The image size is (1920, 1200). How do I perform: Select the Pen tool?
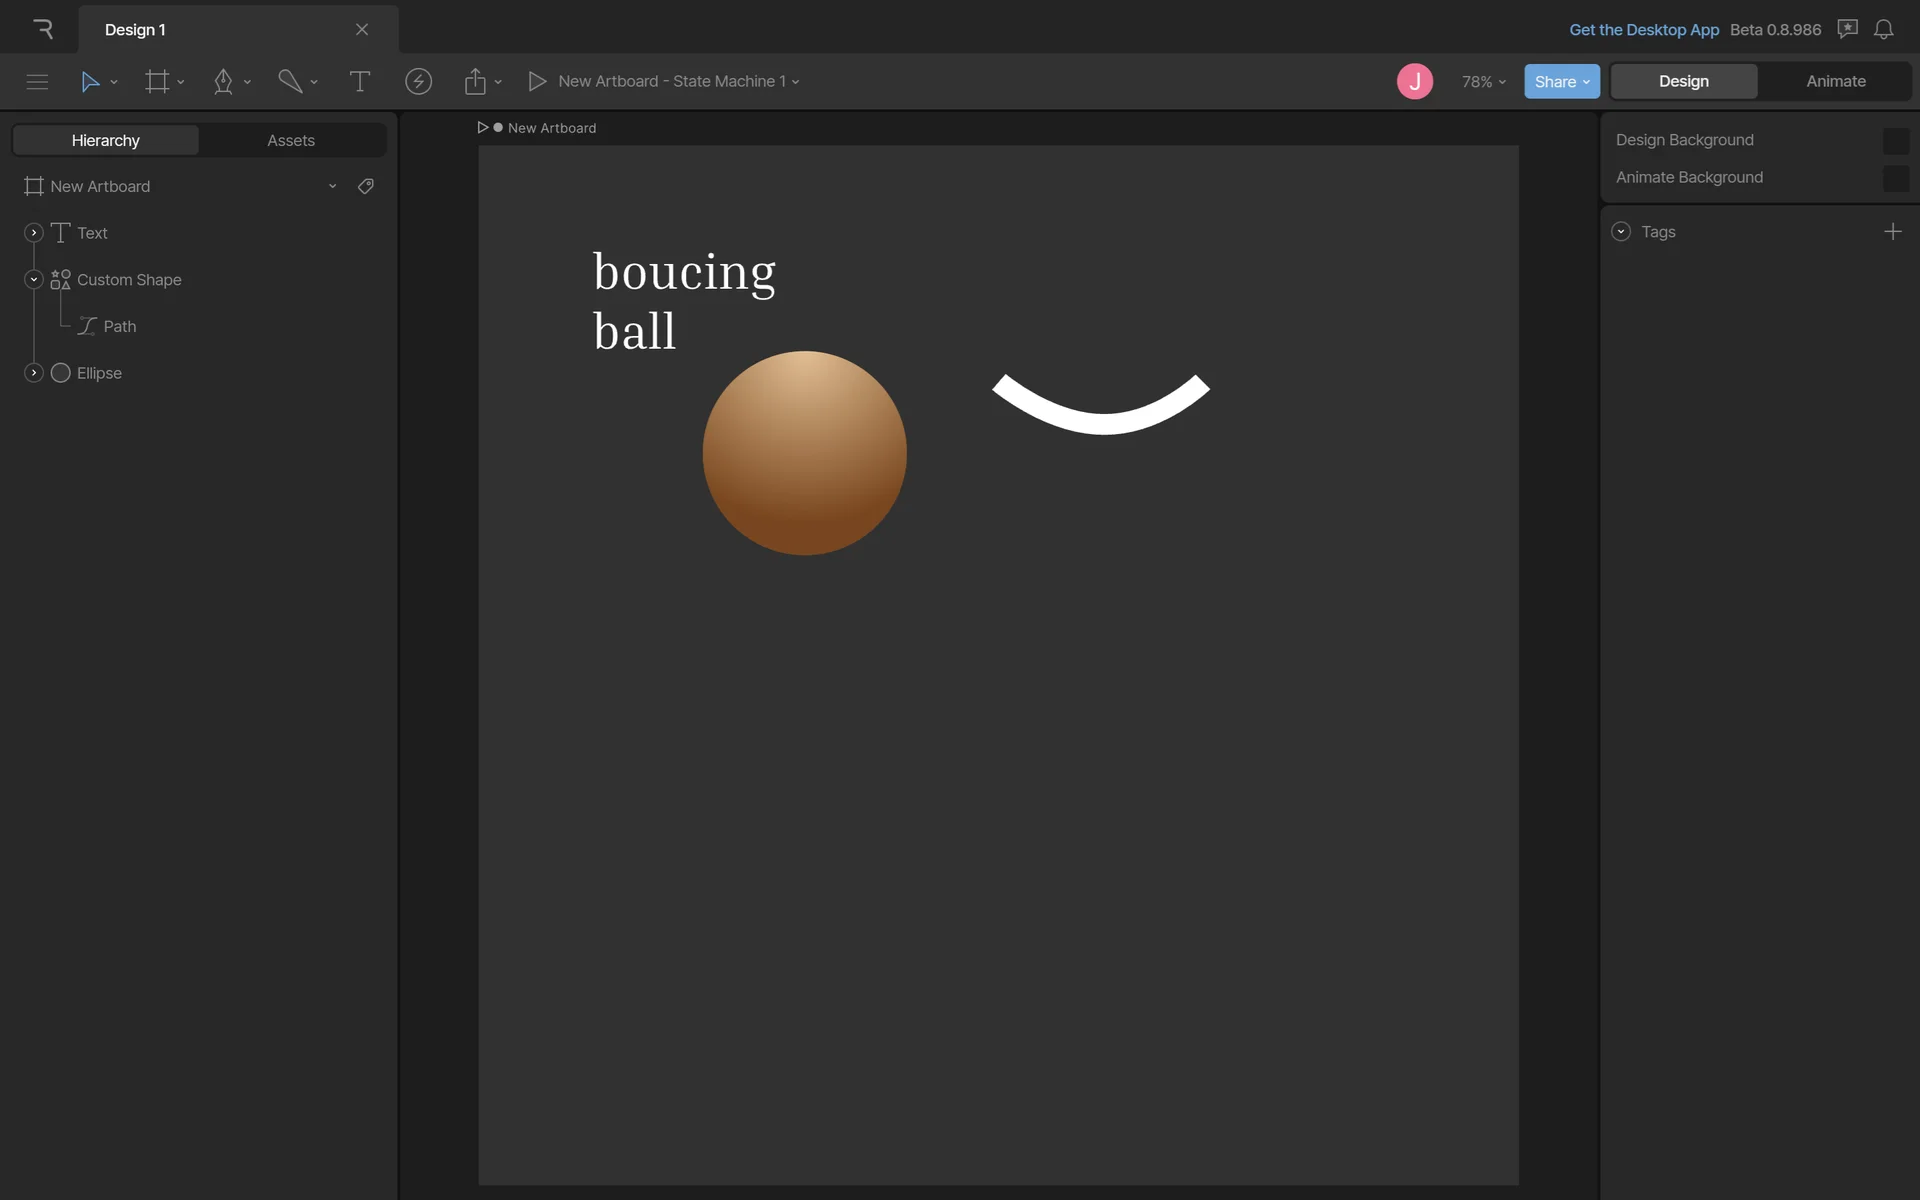point(223,82)
